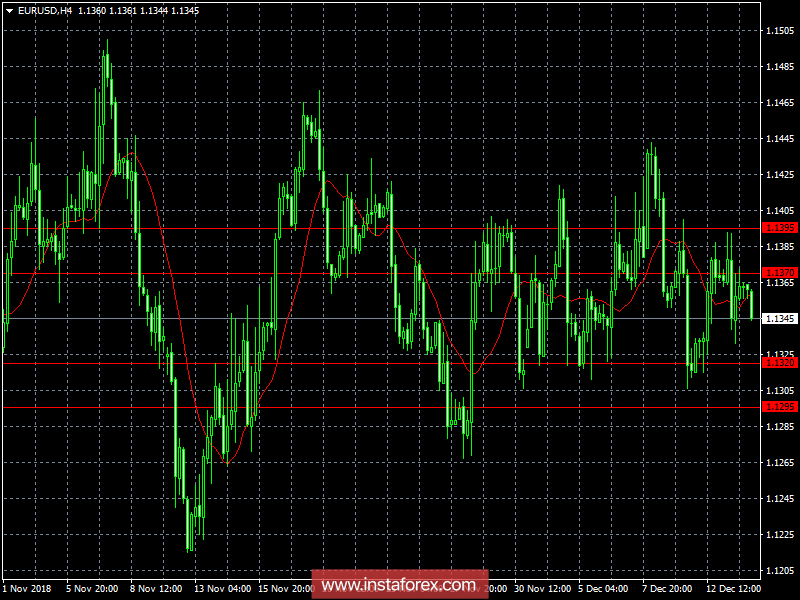Click the 12 Dec 12:00 time label
The height and width of the screenshot is (600, 800).
point(734,589)
